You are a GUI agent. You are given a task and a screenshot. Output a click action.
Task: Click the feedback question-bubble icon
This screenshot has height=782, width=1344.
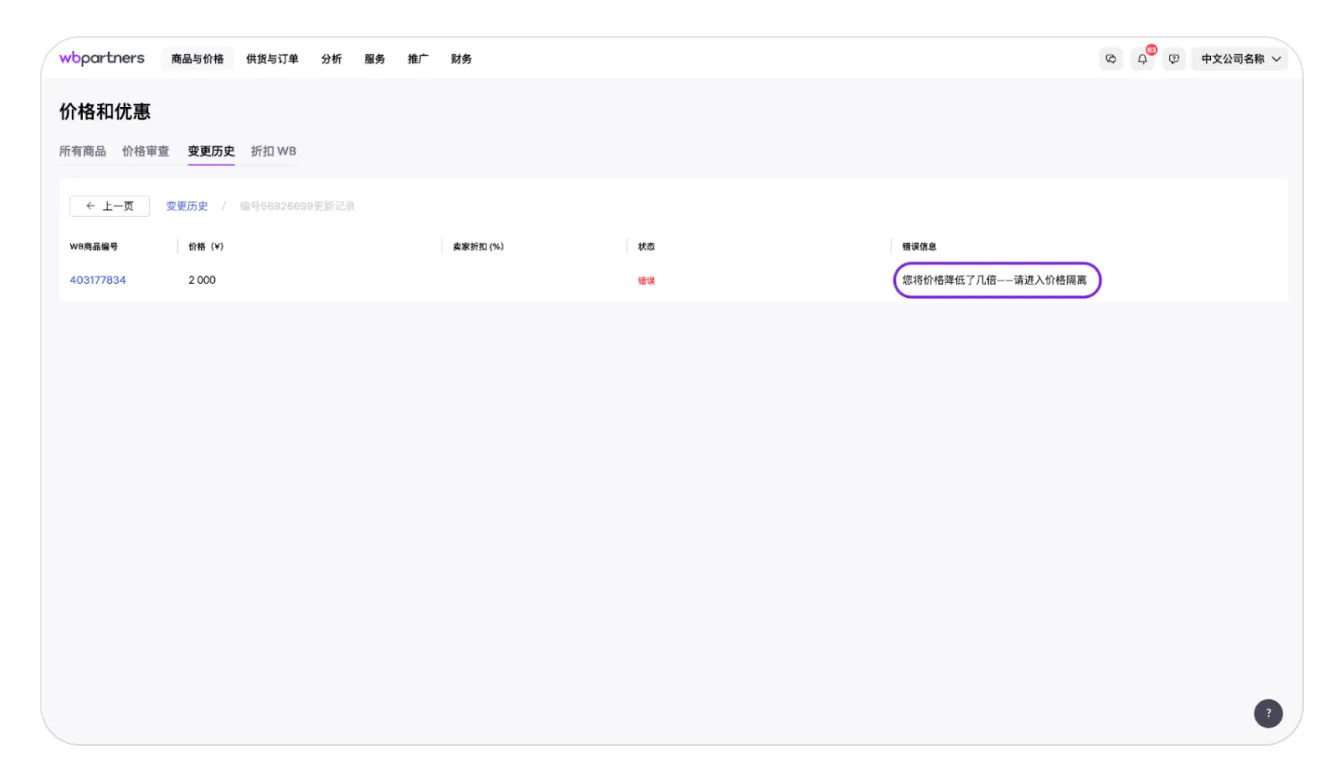pos(1174,59)
